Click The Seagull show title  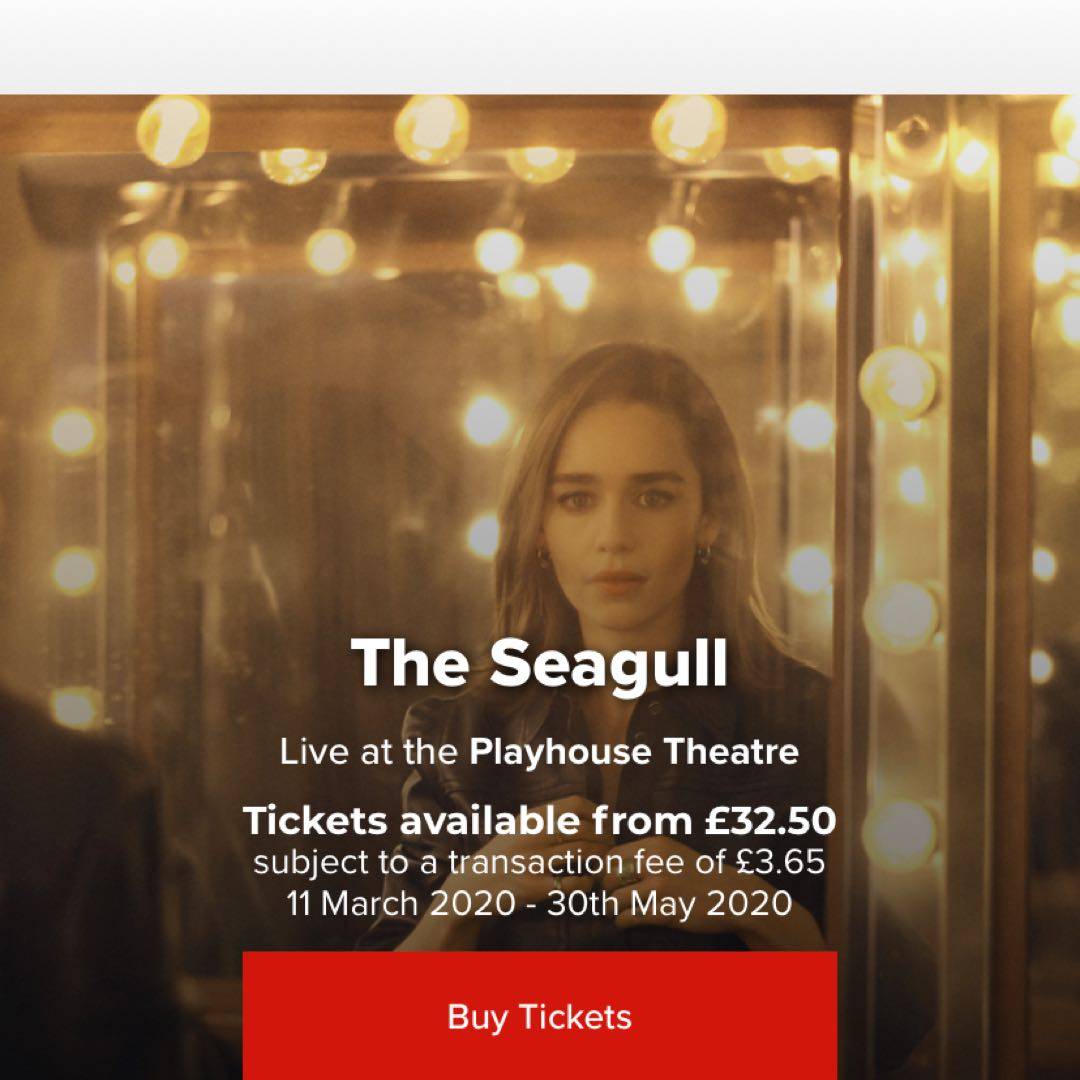click(x=539, y=662)
